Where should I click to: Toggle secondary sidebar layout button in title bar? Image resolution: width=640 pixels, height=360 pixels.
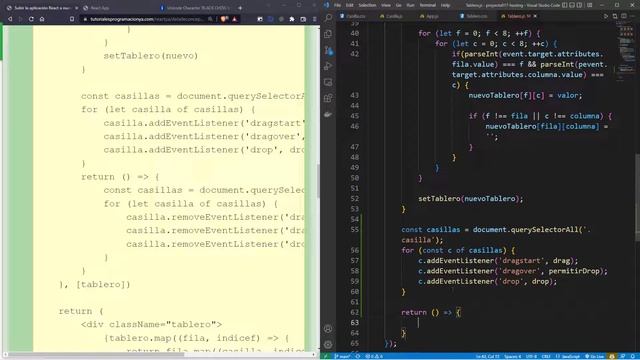coord(579,5)
